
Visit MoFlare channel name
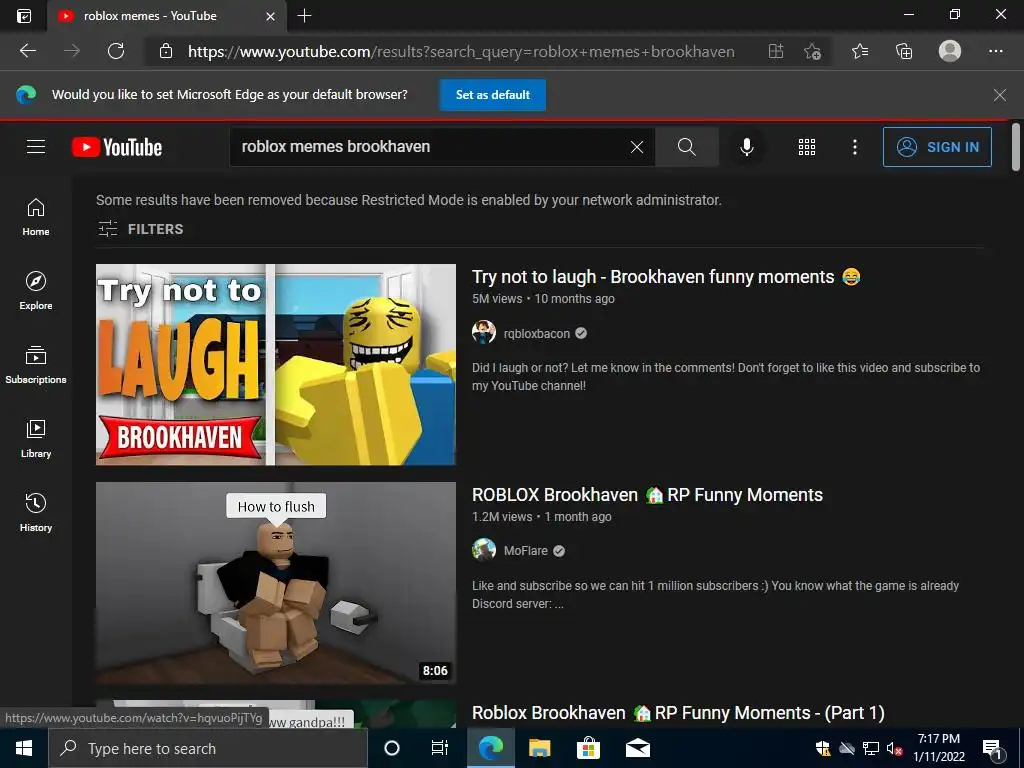tap(525, 551)
